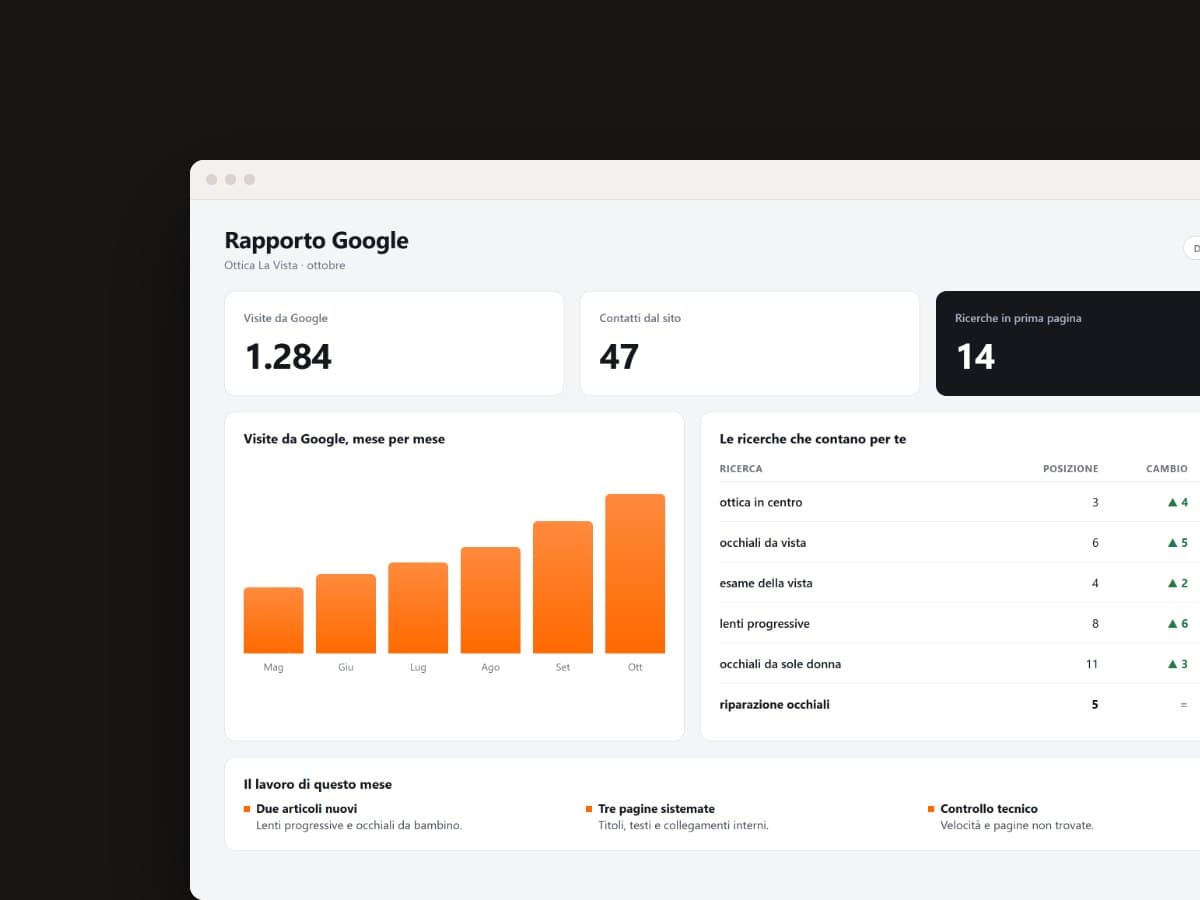
Task: Click the chart title Visite da Google, mese per mese
Action: point(344,439)
